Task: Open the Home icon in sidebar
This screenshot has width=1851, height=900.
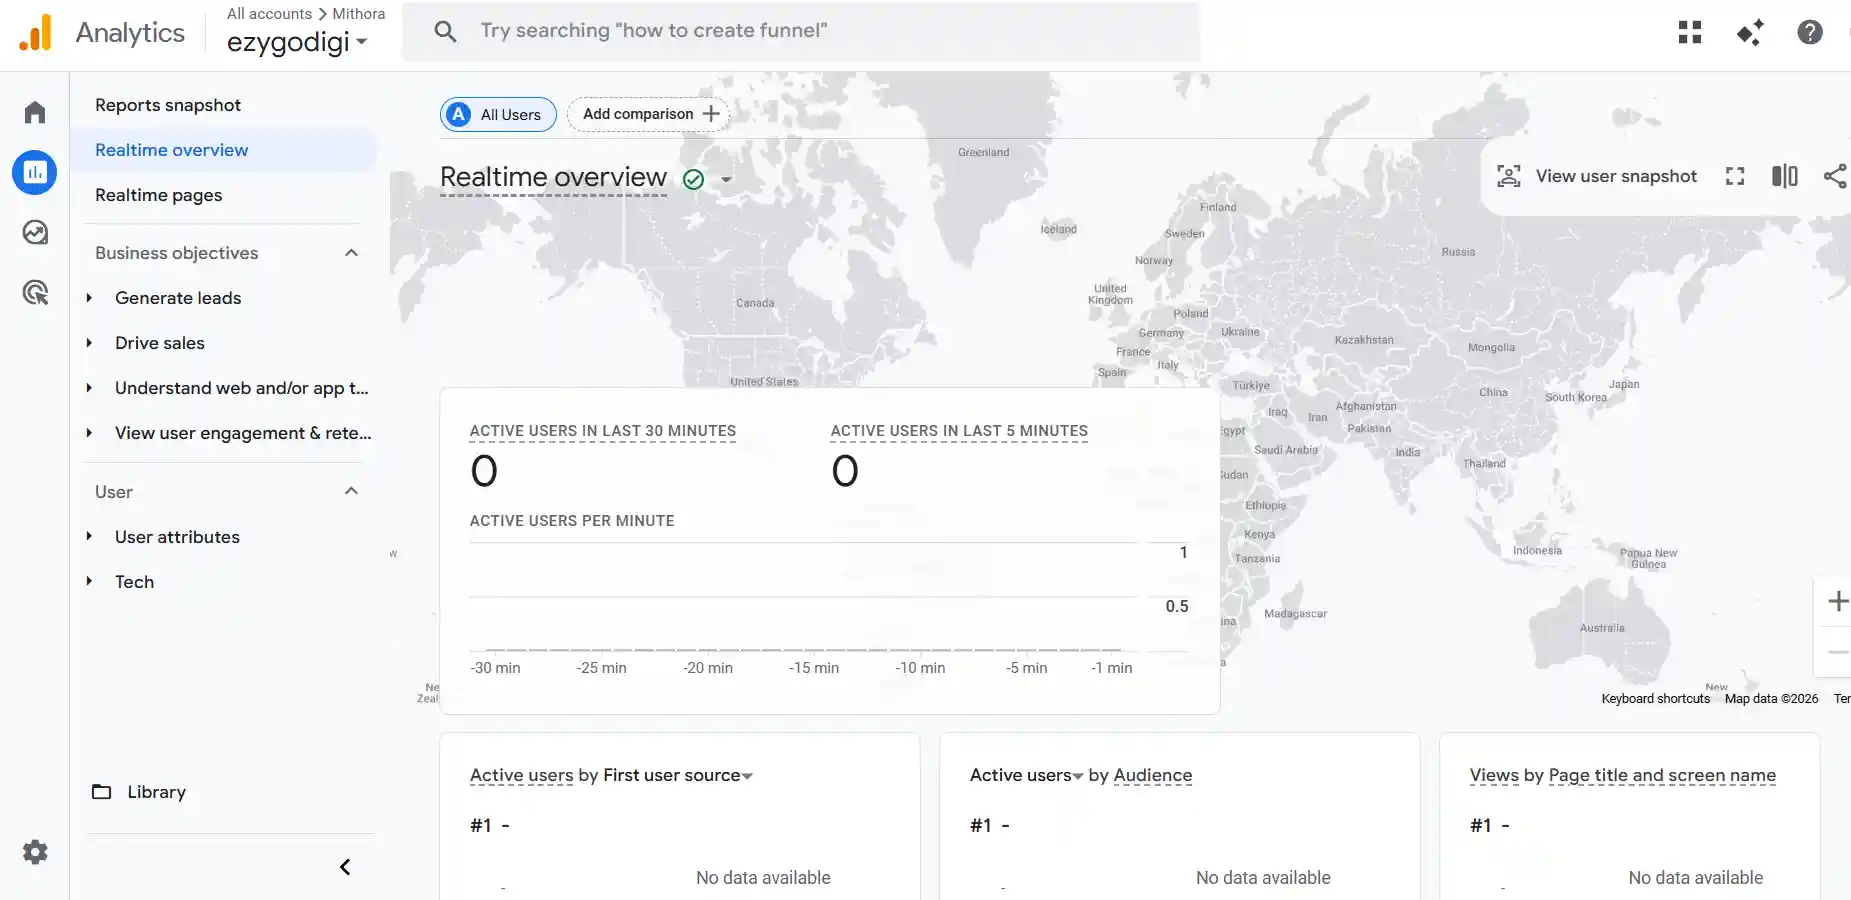Action: coord(35,111)
